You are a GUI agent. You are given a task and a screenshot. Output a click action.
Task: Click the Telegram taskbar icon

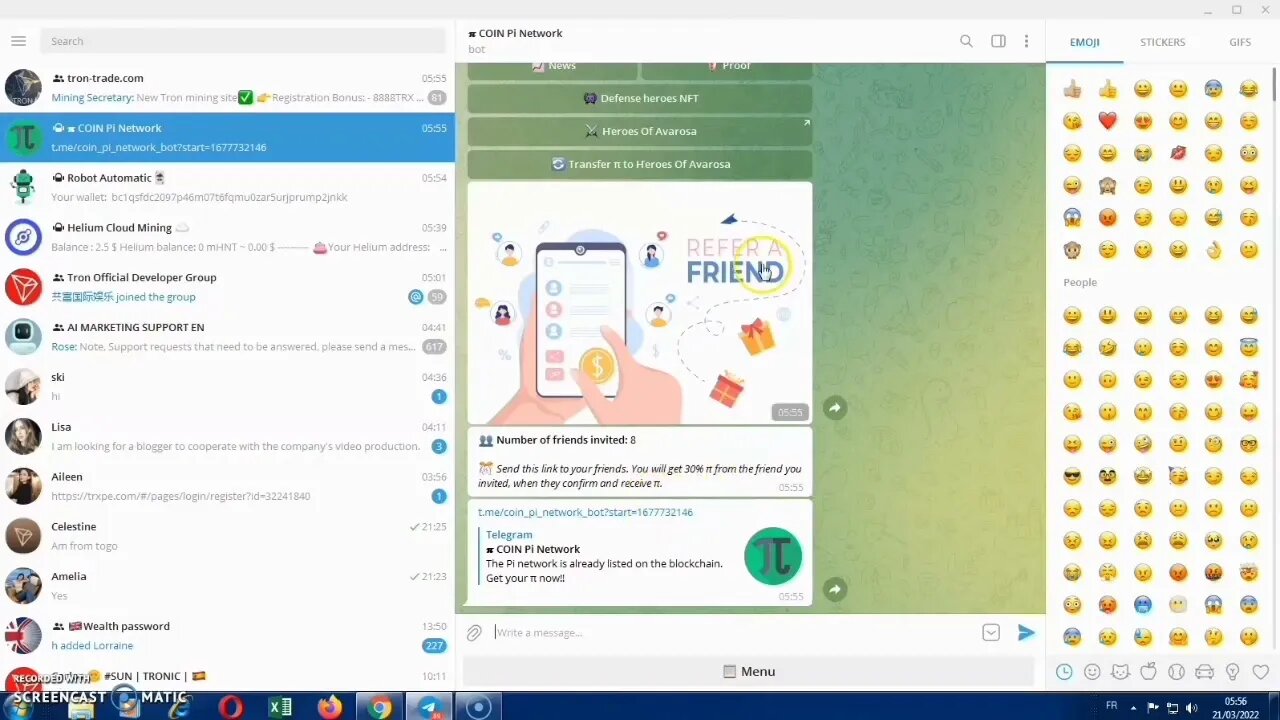(429, 707)
